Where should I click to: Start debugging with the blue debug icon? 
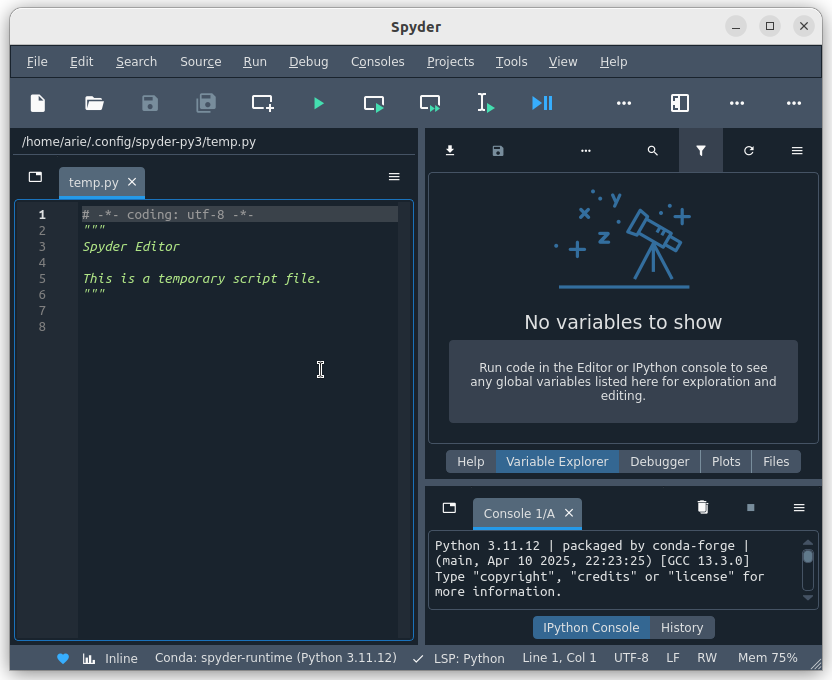pyautogui.click(x=542, y=103)
